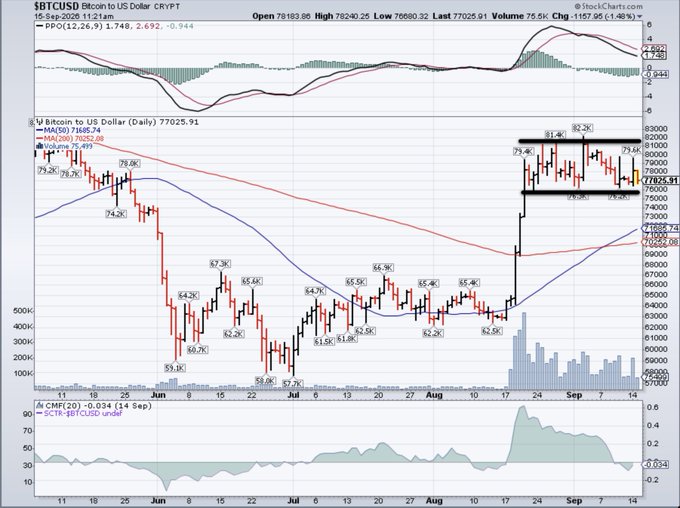Click the 79.2K price annotation in May
Viewport: 680px width, 508px height.
[48, 170]
